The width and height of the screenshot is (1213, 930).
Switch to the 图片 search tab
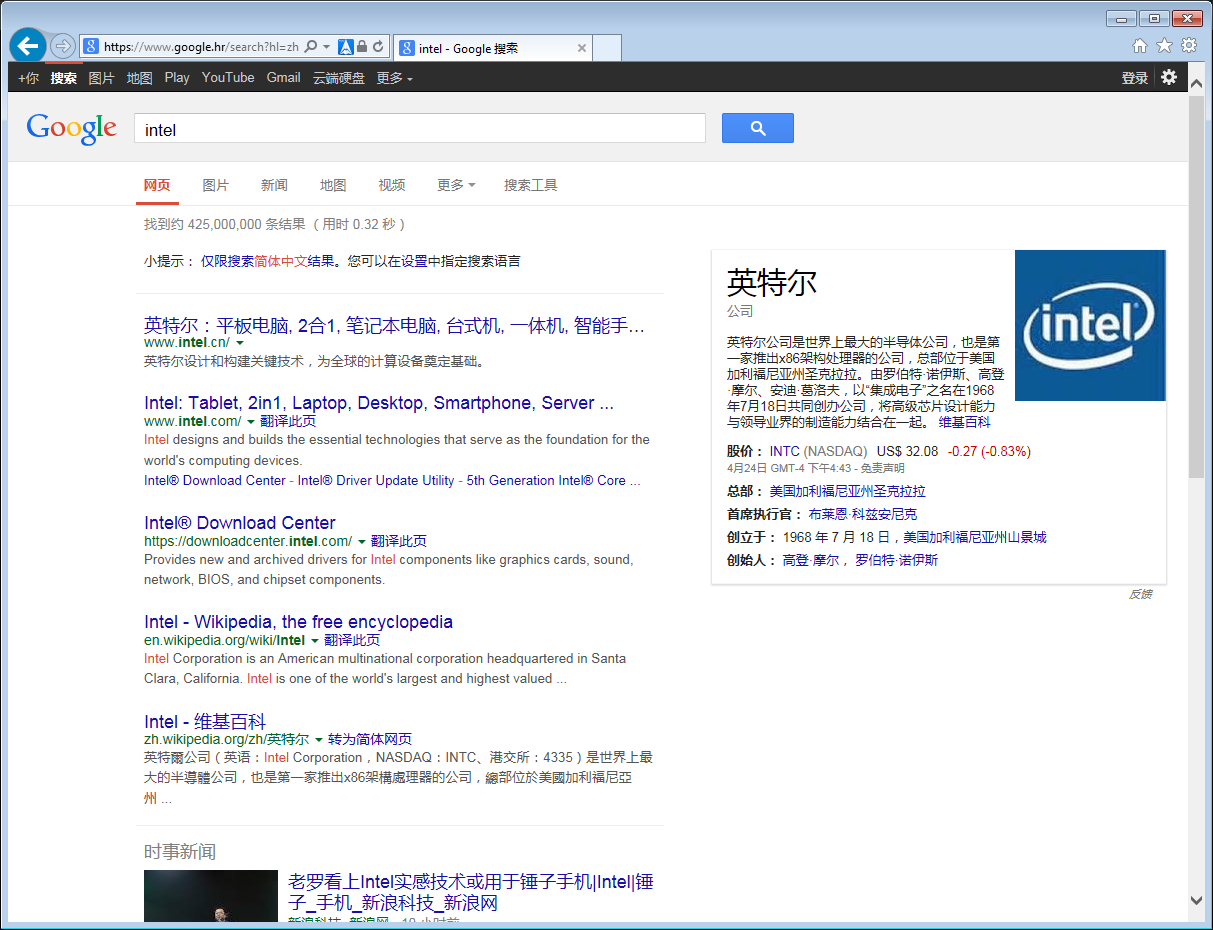(x=215, y=185)
